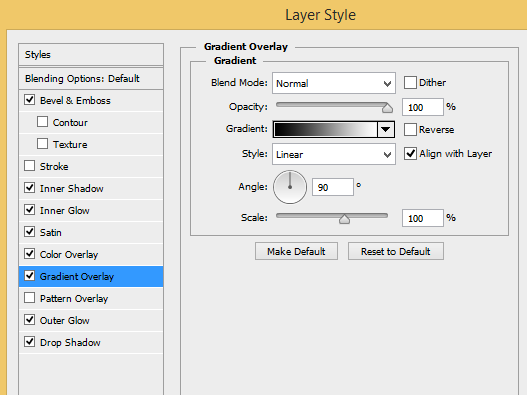Click the Opacity slider handle
This screenshot has width=527, height=395.
coord(388,108)
